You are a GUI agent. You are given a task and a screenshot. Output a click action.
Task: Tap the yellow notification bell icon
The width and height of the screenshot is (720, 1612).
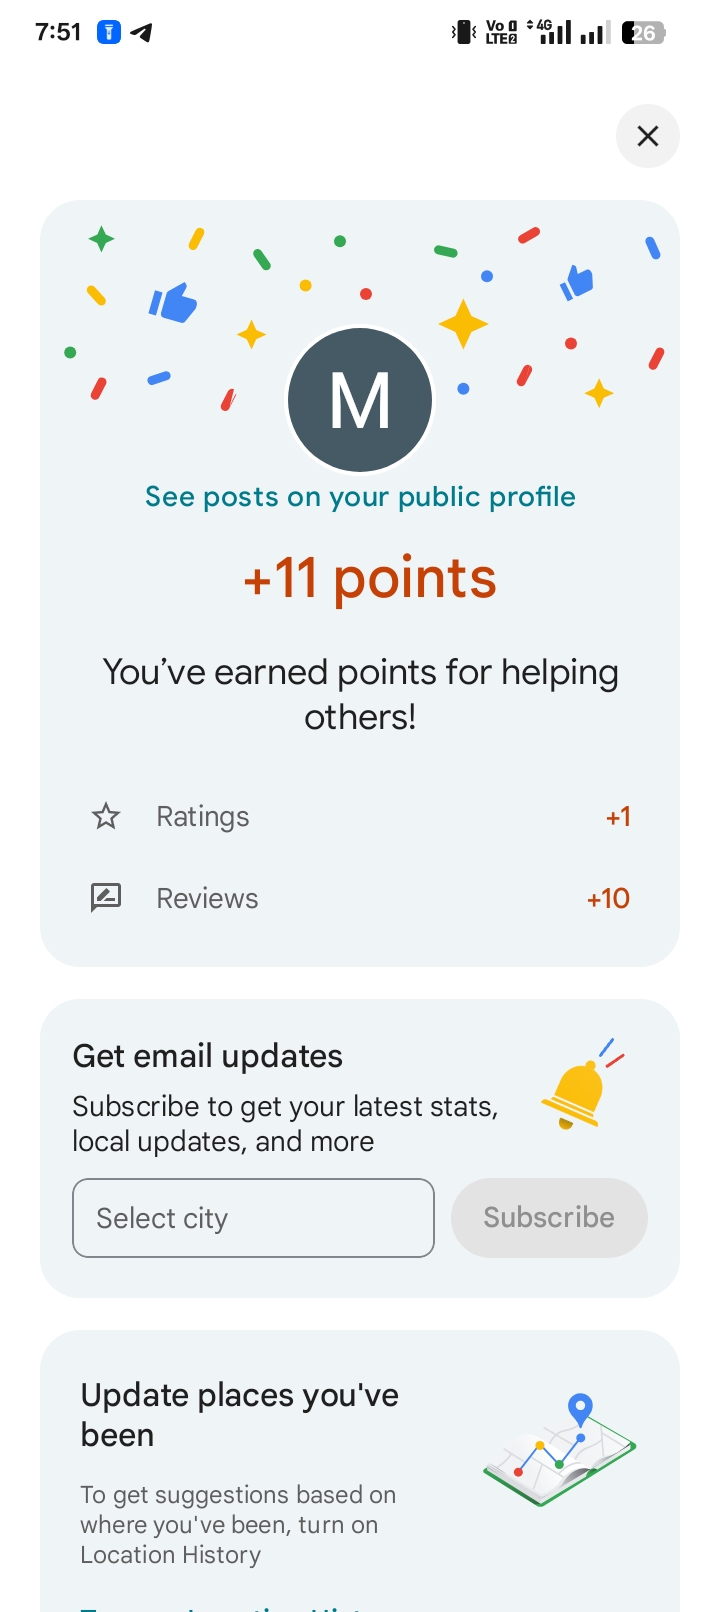(578, 1092)
